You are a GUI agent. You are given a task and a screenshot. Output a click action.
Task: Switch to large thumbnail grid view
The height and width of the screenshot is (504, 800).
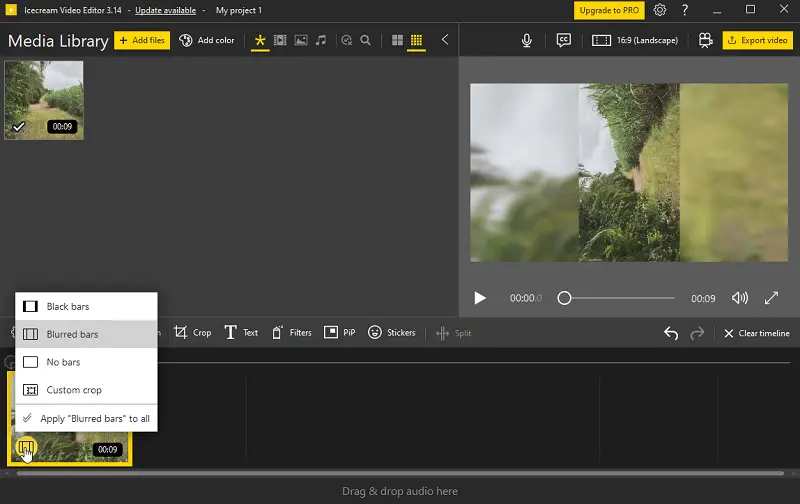(397, 40)
